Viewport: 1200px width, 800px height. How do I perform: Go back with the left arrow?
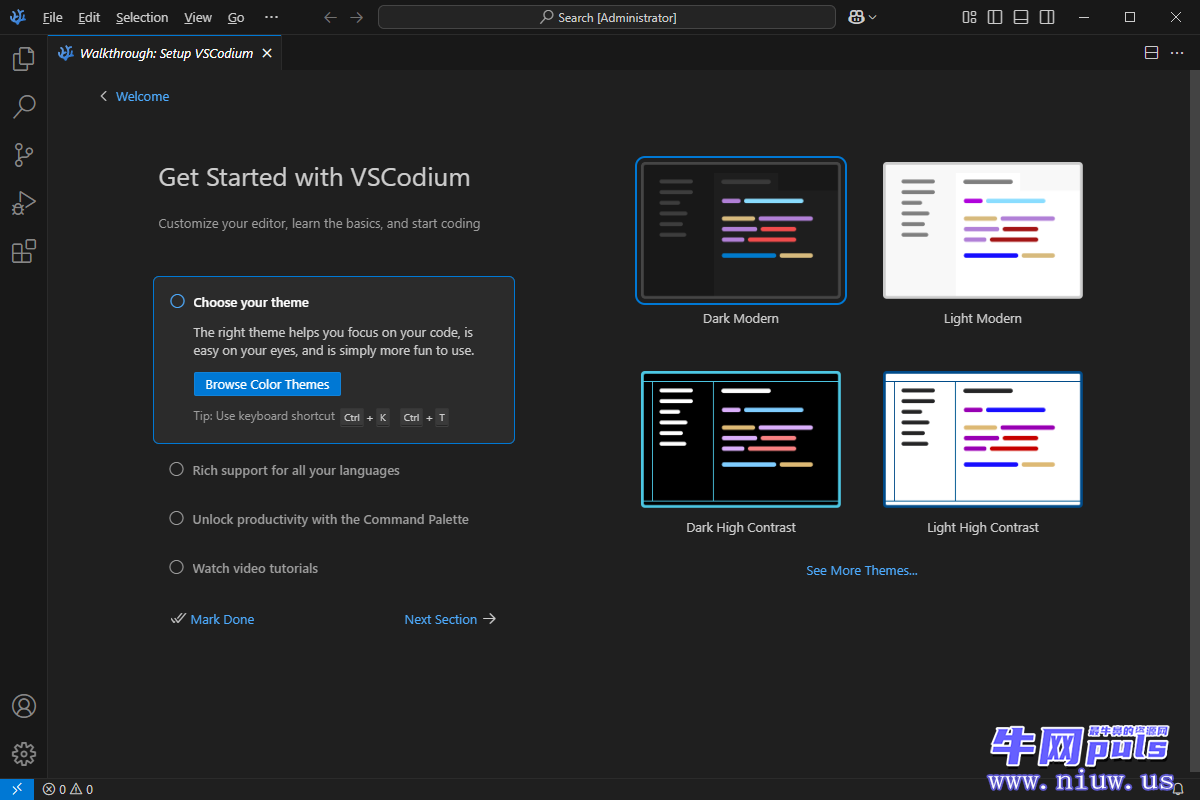pos(331,17)
